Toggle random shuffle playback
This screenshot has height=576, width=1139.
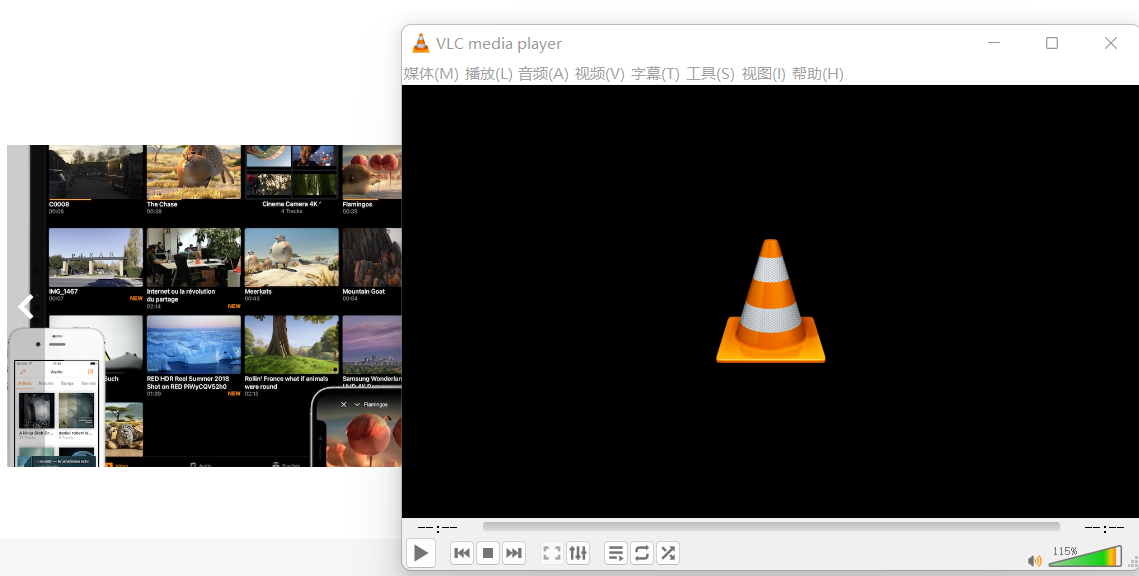tap(668, 553)
